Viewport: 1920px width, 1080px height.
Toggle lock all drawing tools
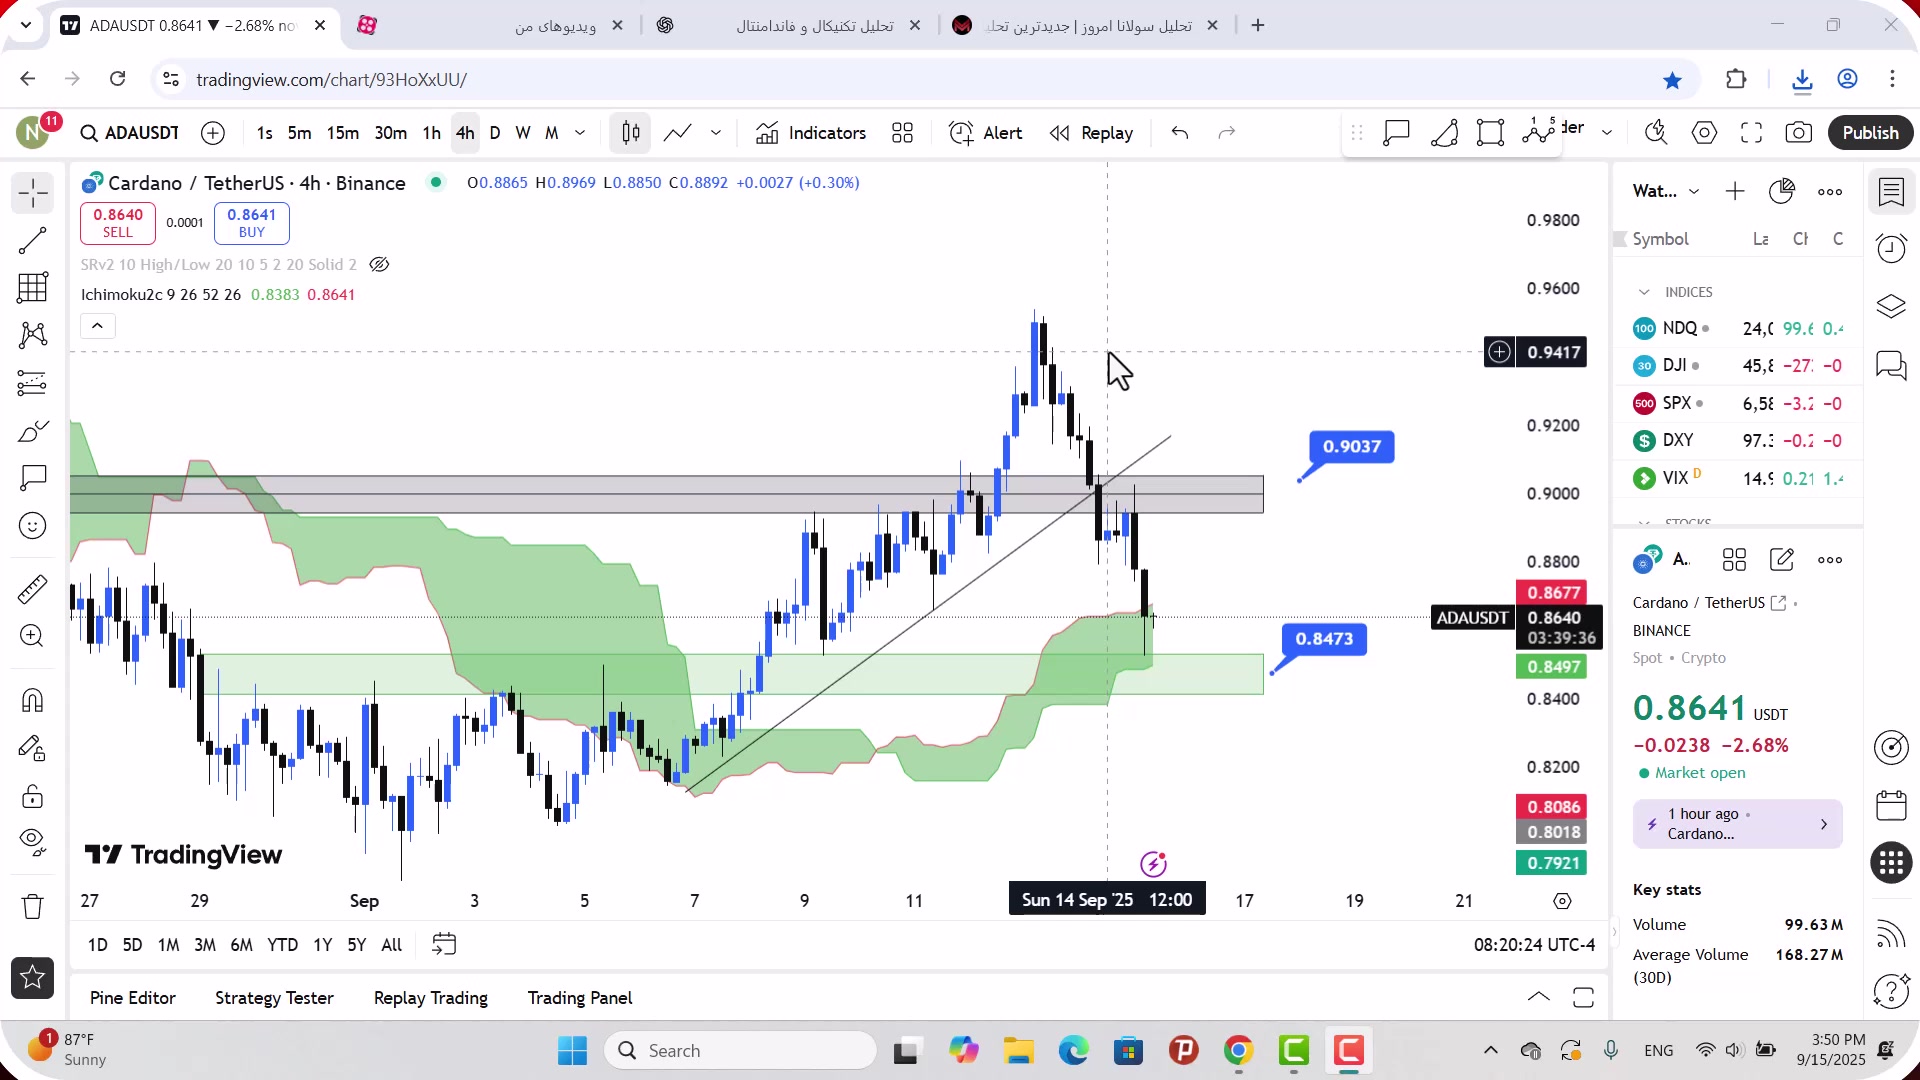[33, 796]
